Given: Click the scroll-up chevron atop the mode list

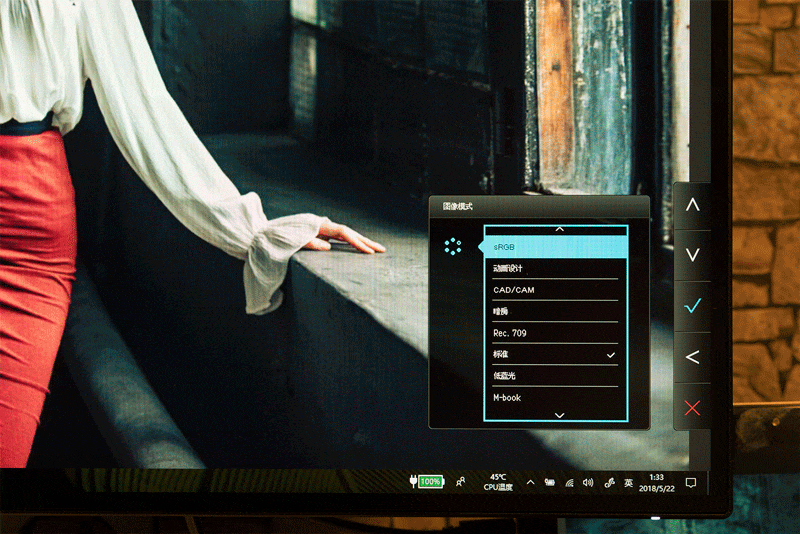Looking at the screenshot, I should click(560, 230).
